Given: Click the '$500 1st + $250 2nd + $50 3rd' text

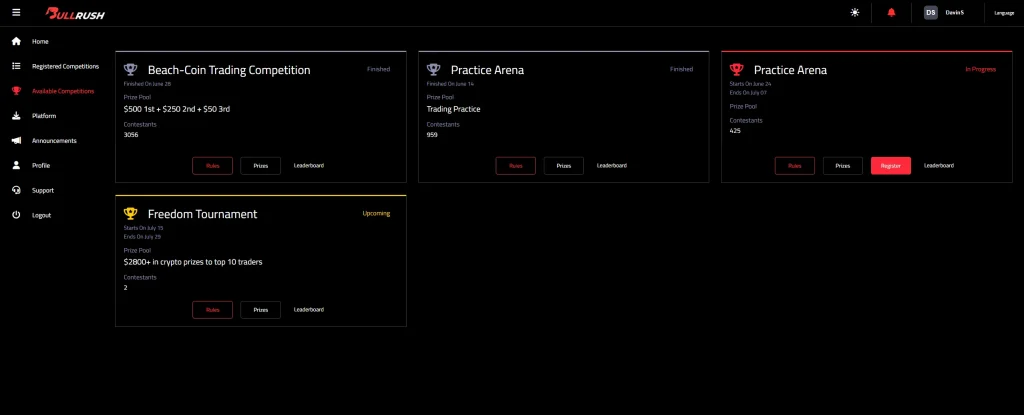Looking at the screenshot, I should tap(176, 109).
